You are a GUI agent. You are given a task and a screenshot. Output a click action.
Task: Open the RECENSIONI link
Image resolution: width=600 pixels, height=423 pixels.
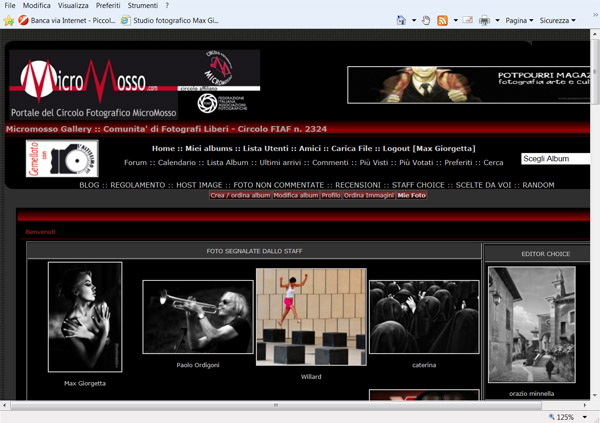click(x=358, y=185)
